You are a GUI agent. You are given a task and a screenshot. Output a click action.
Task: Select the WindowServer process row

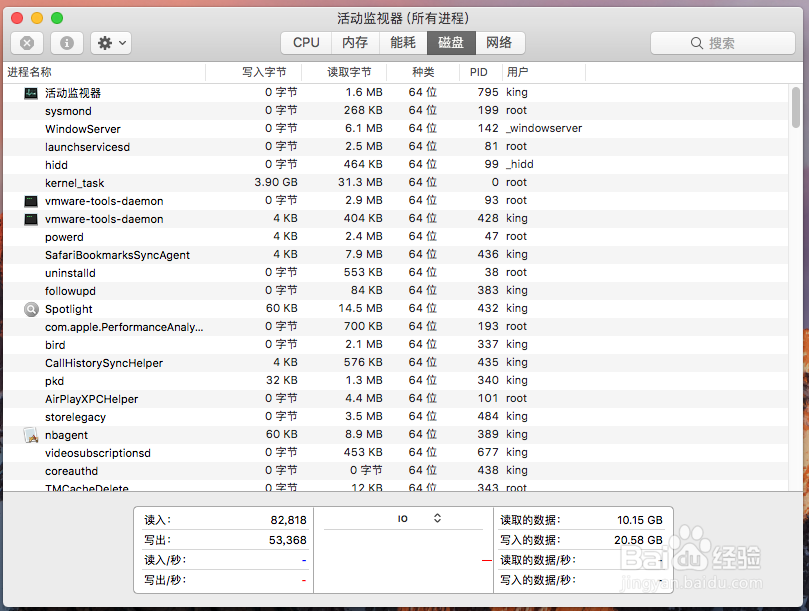click(x=396, y=129)
